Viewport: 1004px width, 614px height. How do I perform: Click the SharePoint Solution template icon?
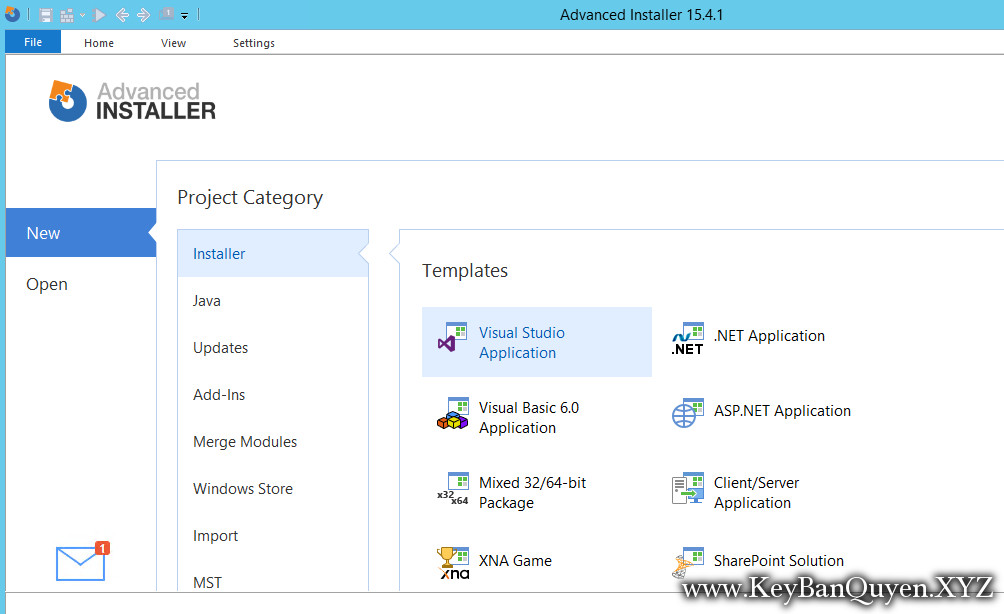click(x=688, y=563)
